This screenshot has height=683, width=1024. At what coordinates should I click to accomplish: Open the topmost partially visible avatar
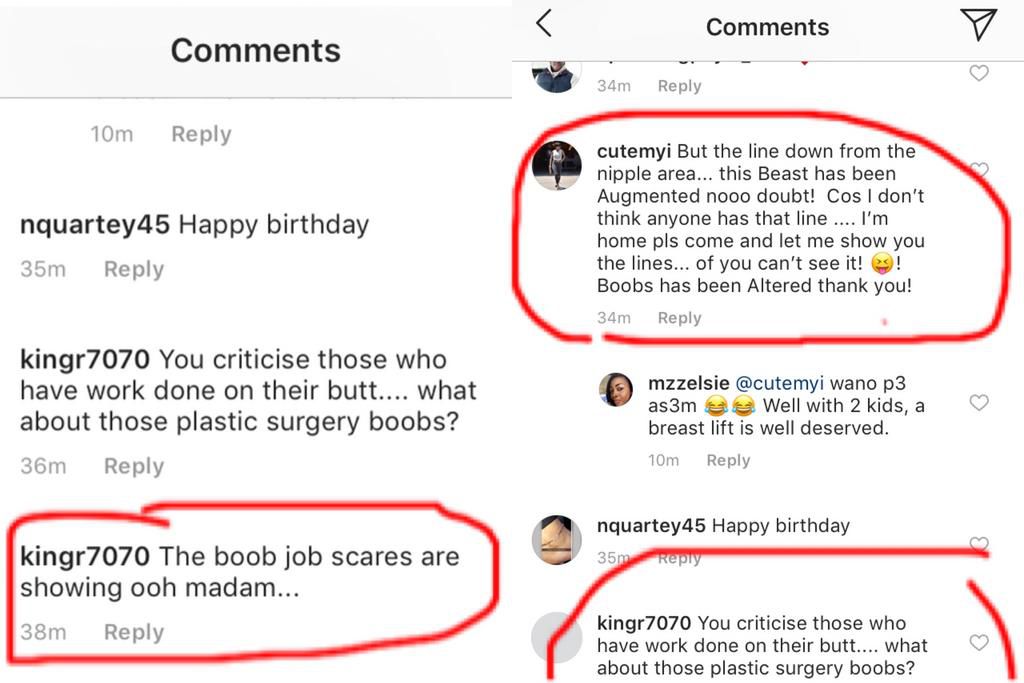click(x=557, y=76)
